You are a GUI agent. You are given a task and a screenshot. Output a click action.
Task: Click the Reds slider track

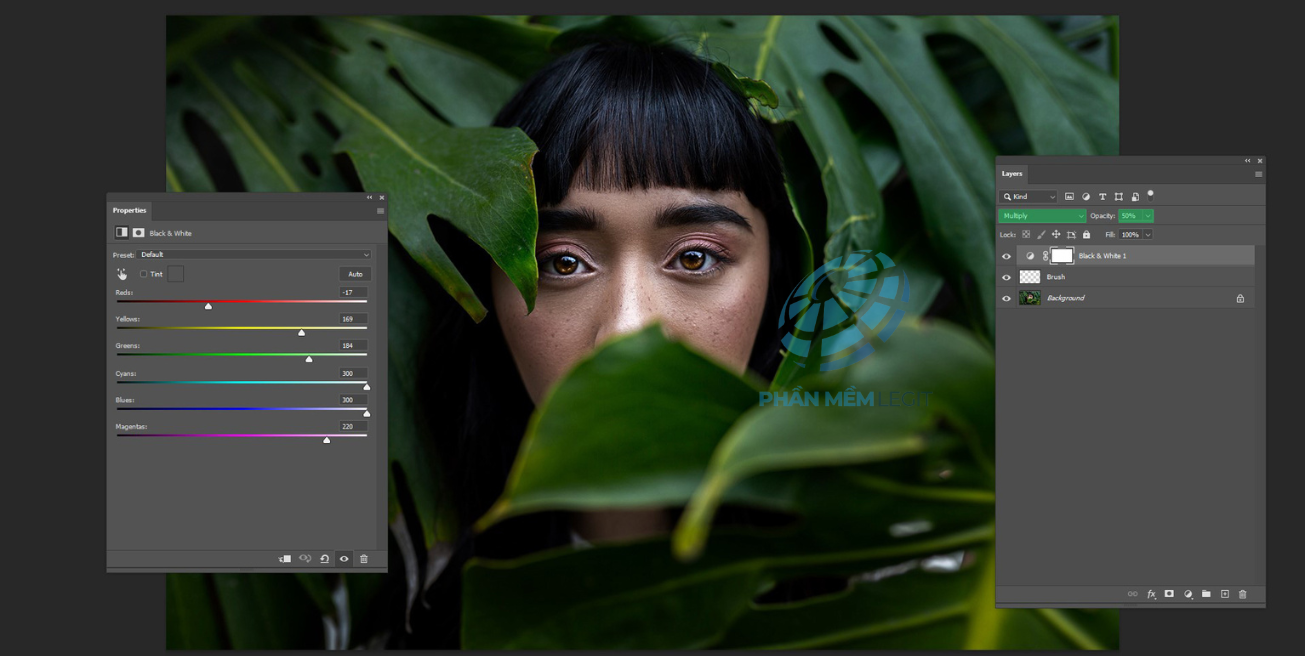(x=241, y=301)
